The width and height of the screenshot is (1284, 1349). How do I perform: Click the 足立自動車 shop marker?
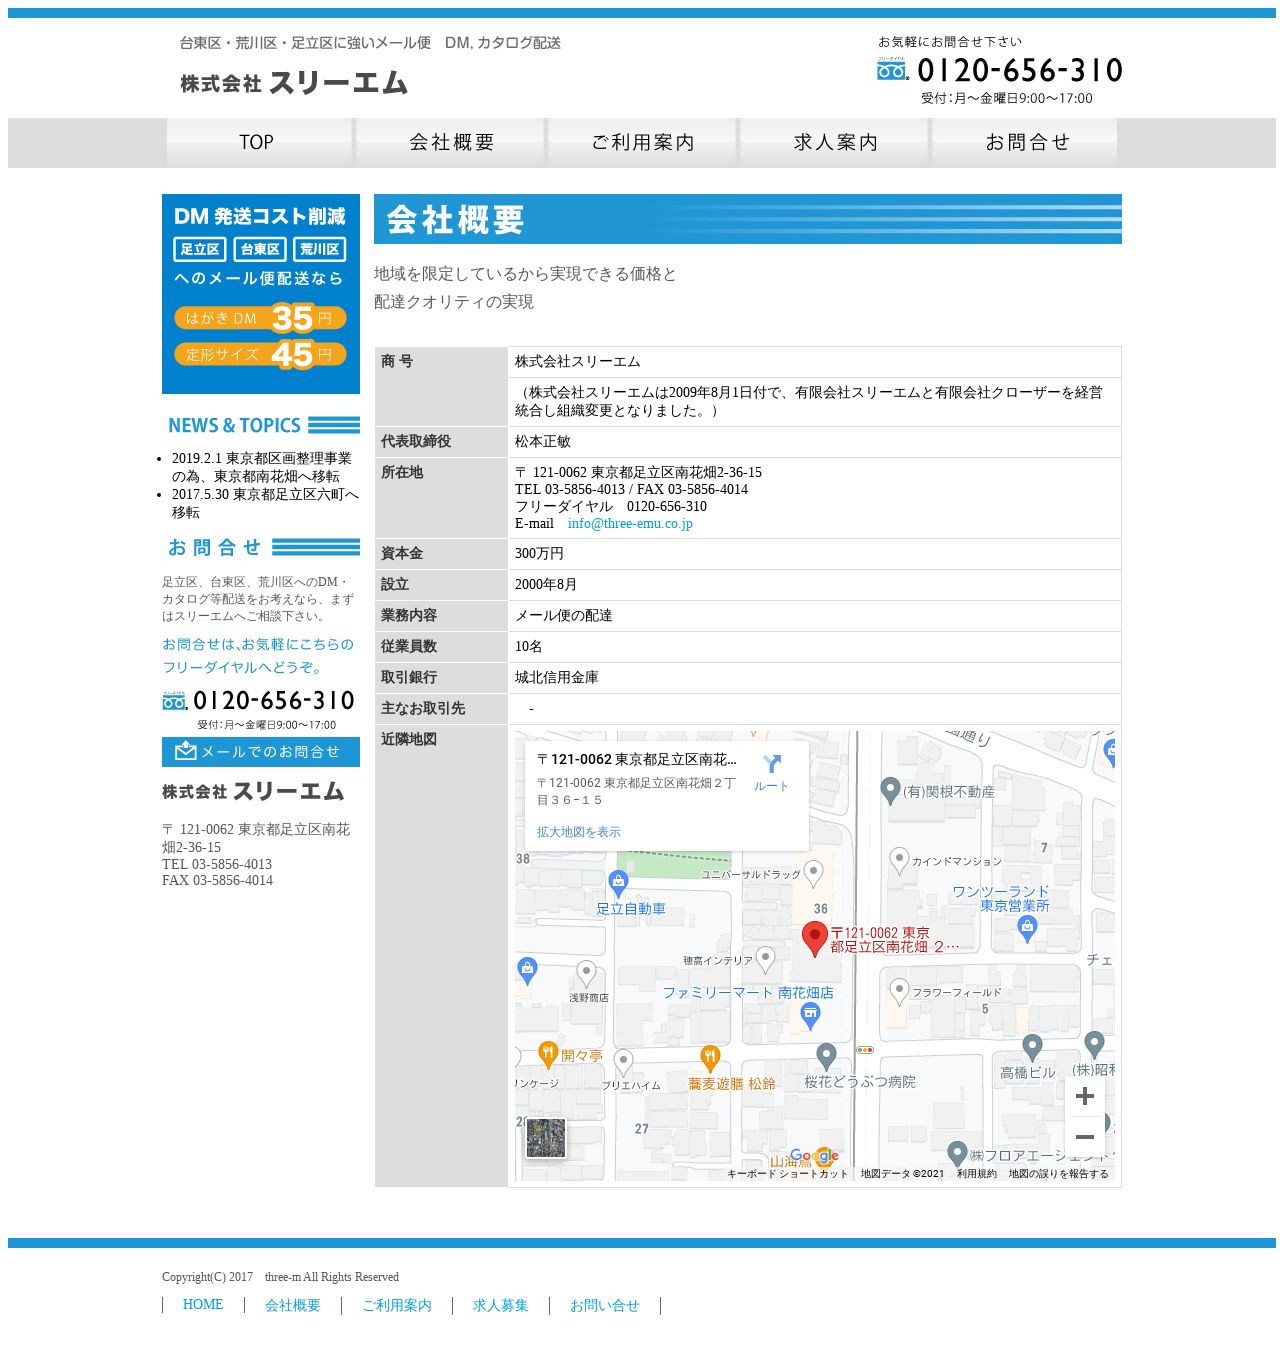tap(618, 884)
